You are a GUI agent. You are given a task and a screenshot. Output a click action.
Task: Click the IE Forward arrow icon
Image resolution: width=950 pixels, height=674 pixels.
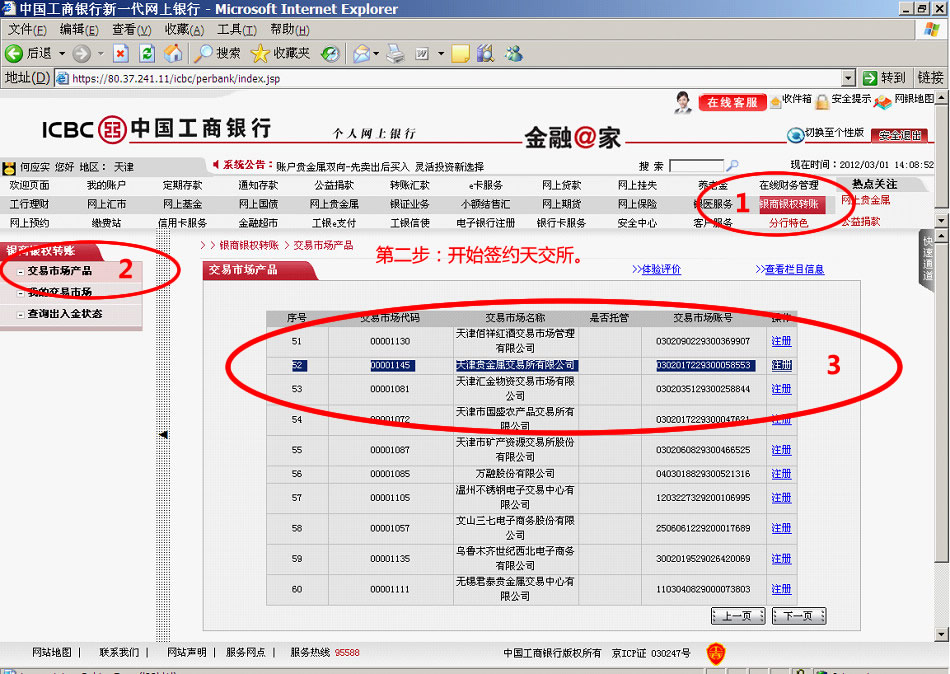81,54
